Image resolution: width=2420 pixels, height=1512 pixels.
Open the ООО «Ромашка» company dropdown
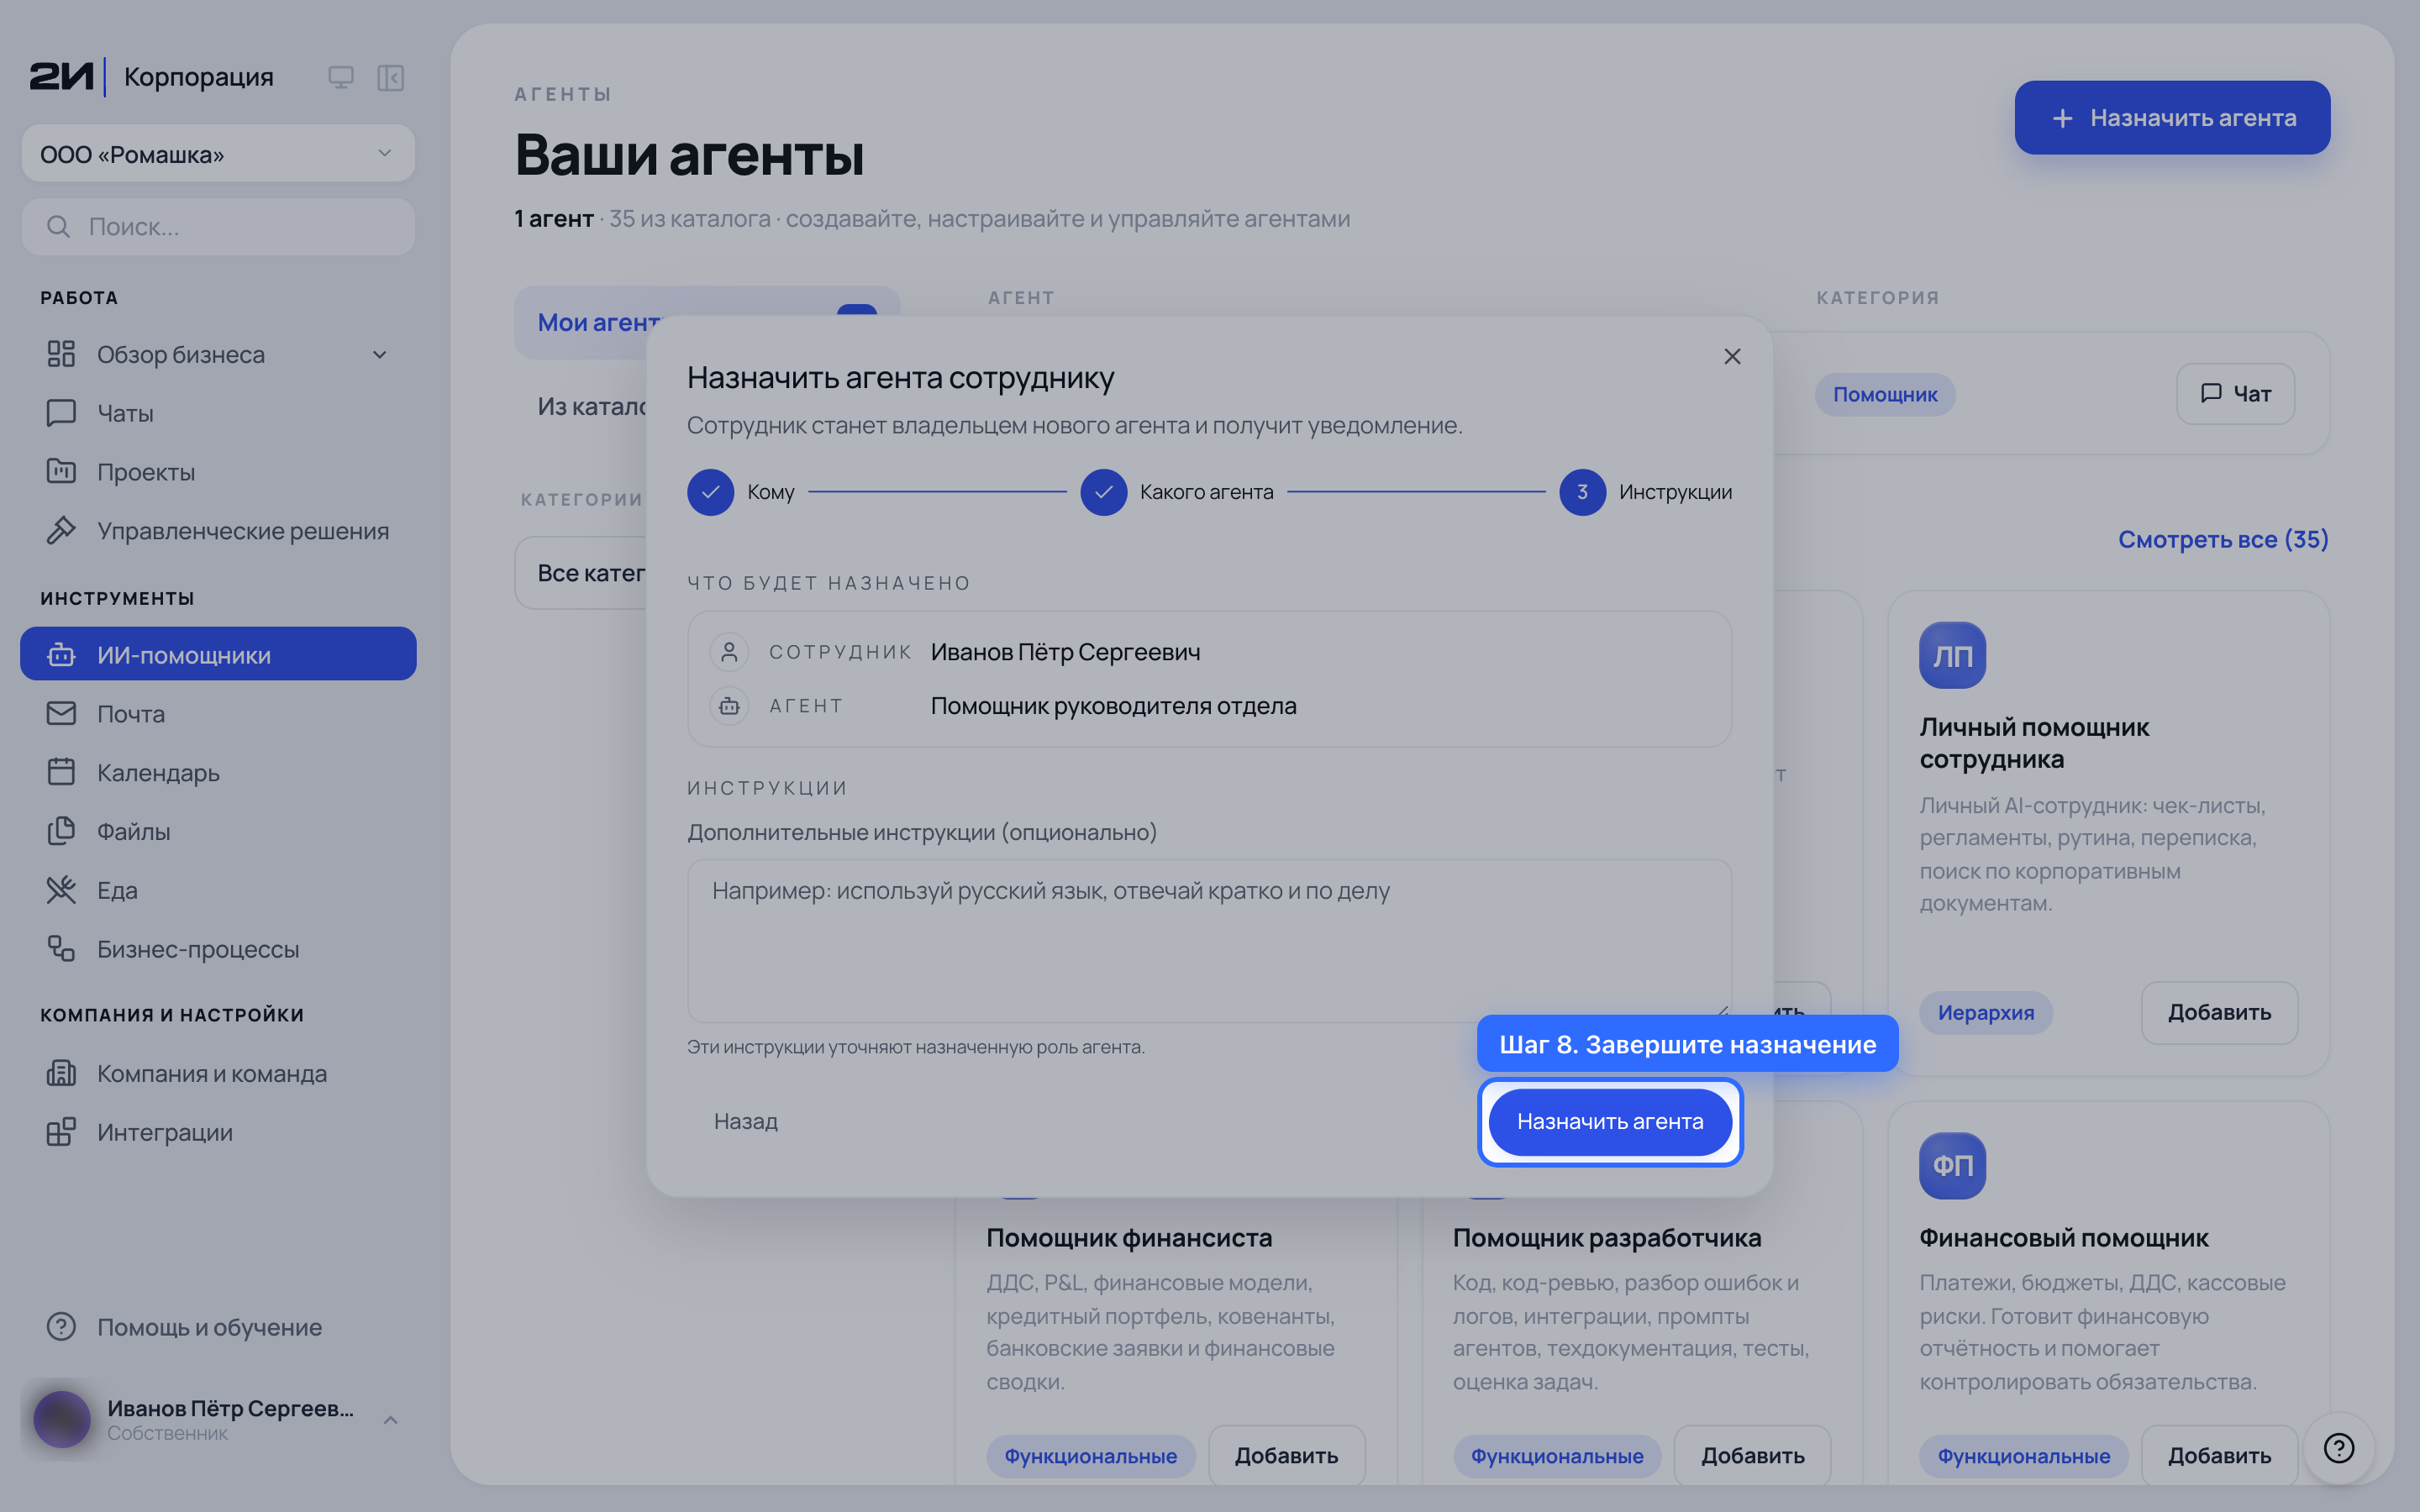click(x=218, y=154)
